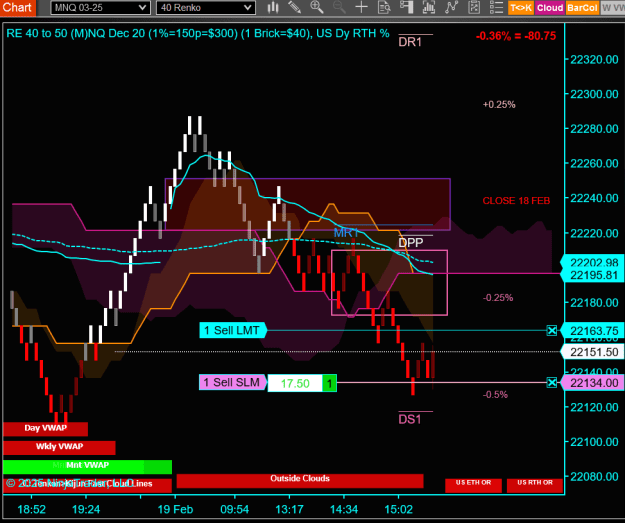Open the data series icon

click(x=428, y=7)
